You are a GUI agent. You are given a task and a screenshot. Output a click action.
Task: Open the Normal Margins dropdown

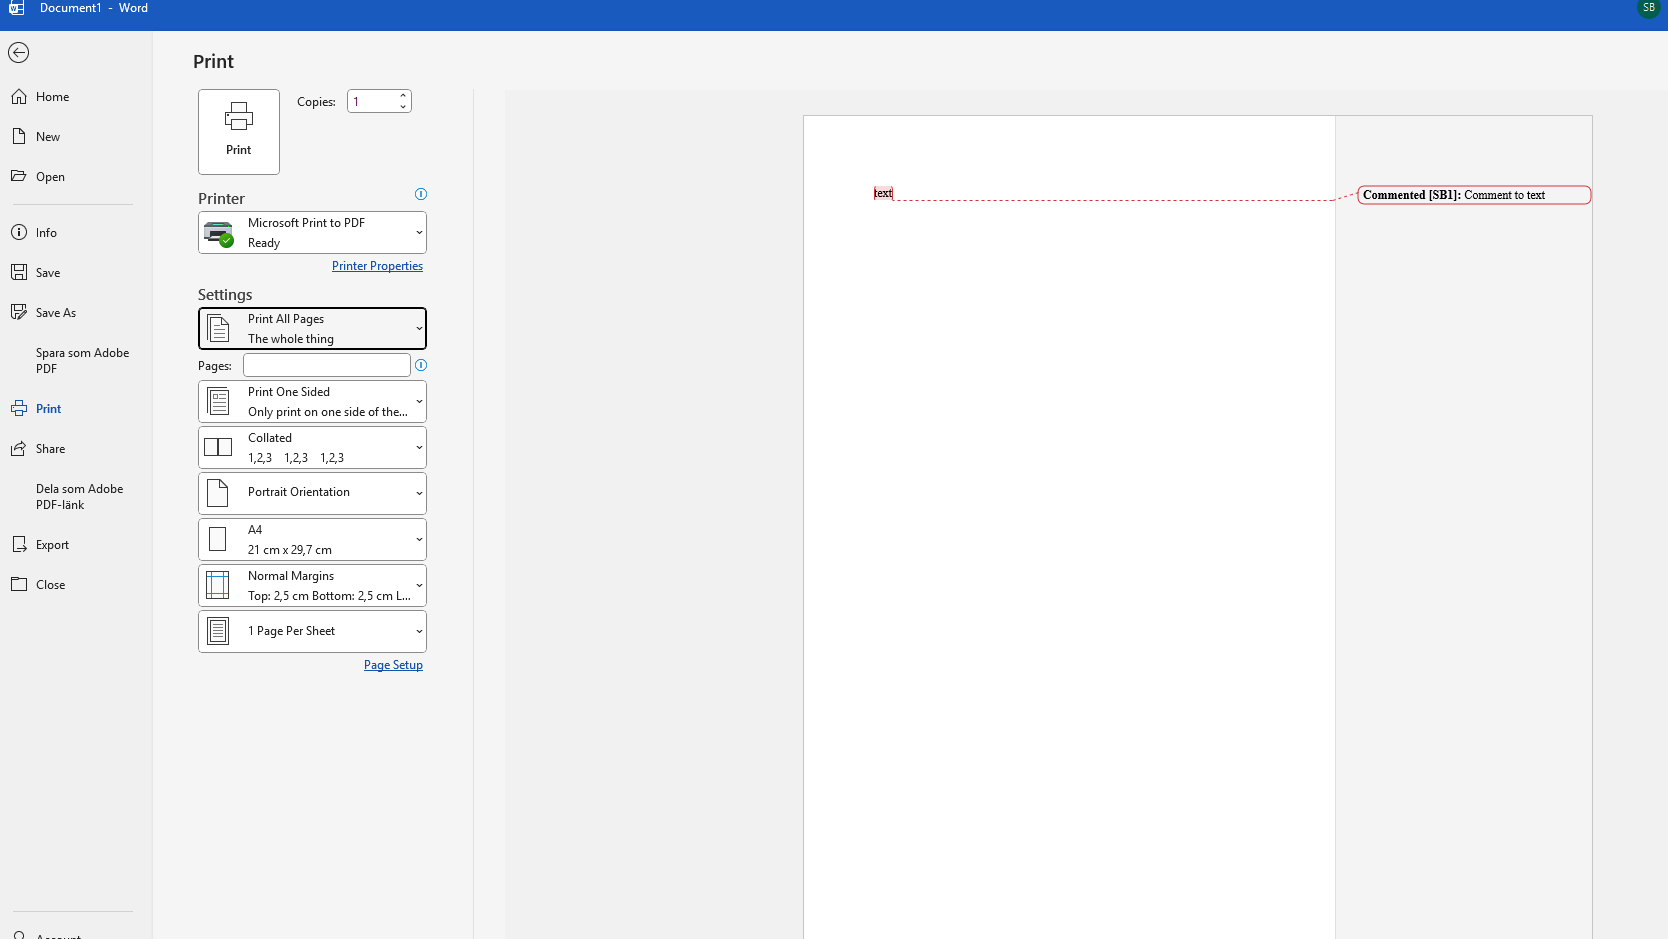pyautogui.click(x=312, y=586)
